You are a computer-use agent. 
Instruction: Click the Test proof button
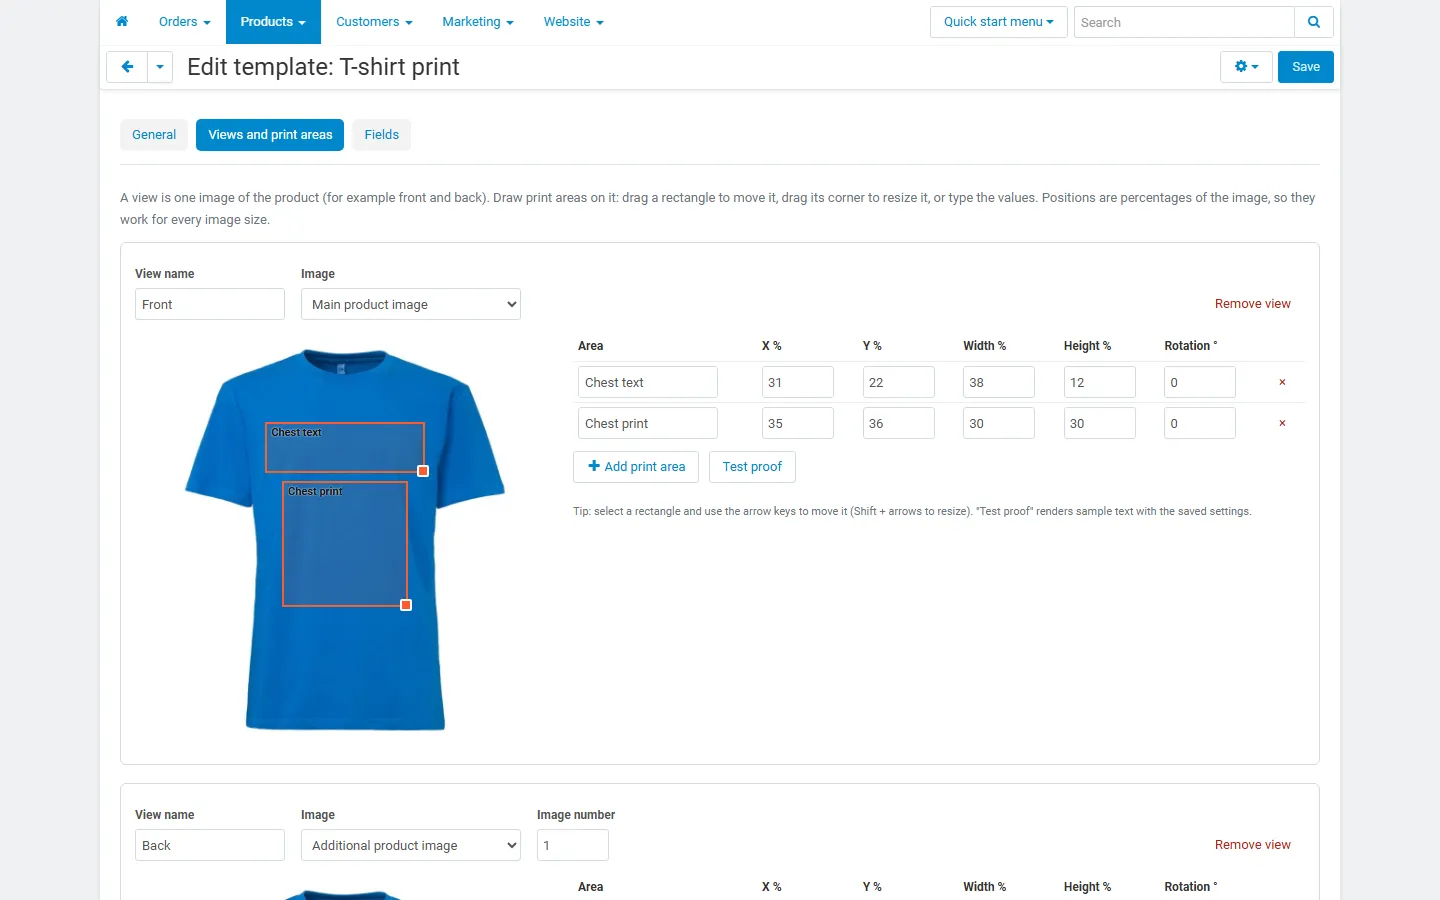click(752, 467)
